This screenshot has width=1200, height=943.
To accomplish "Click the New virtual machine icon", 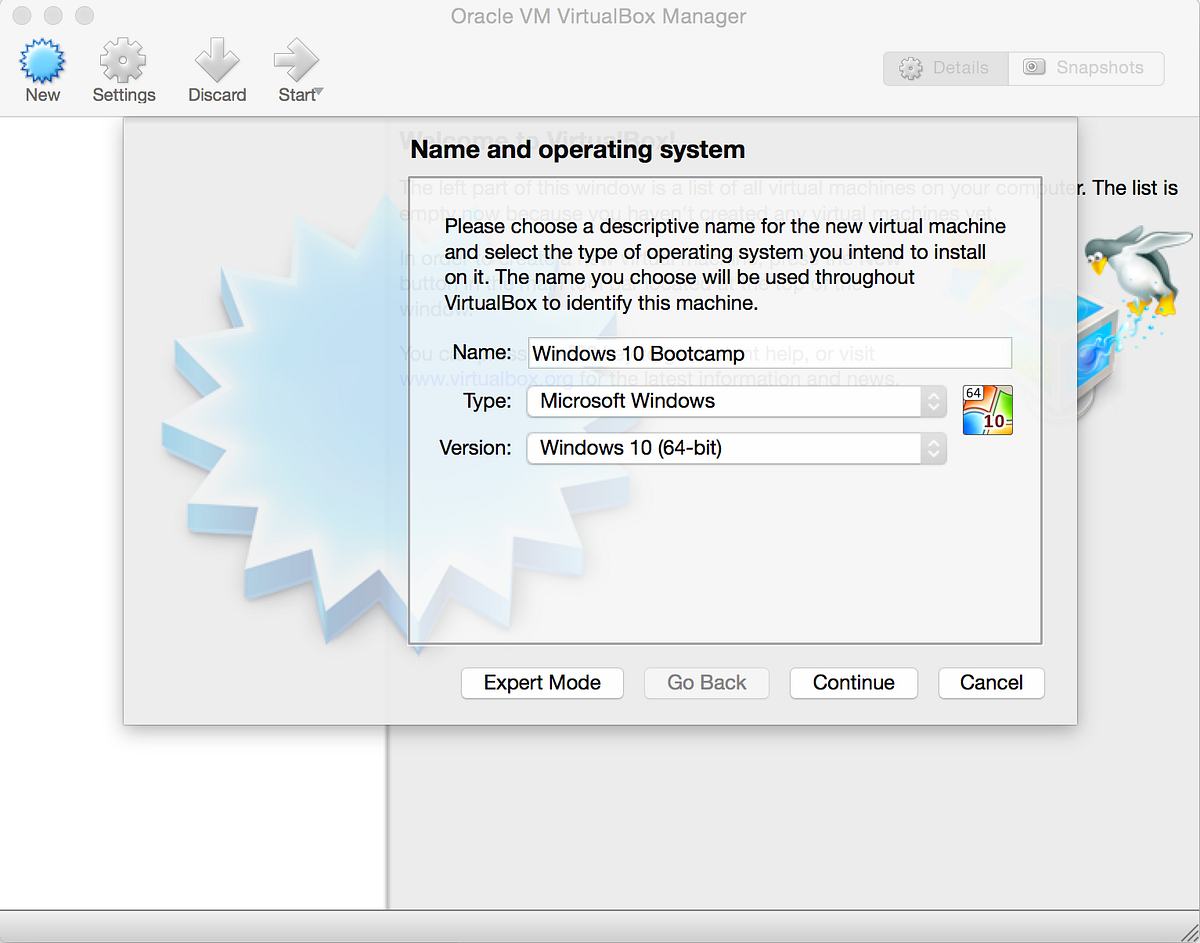I will 42,64.
